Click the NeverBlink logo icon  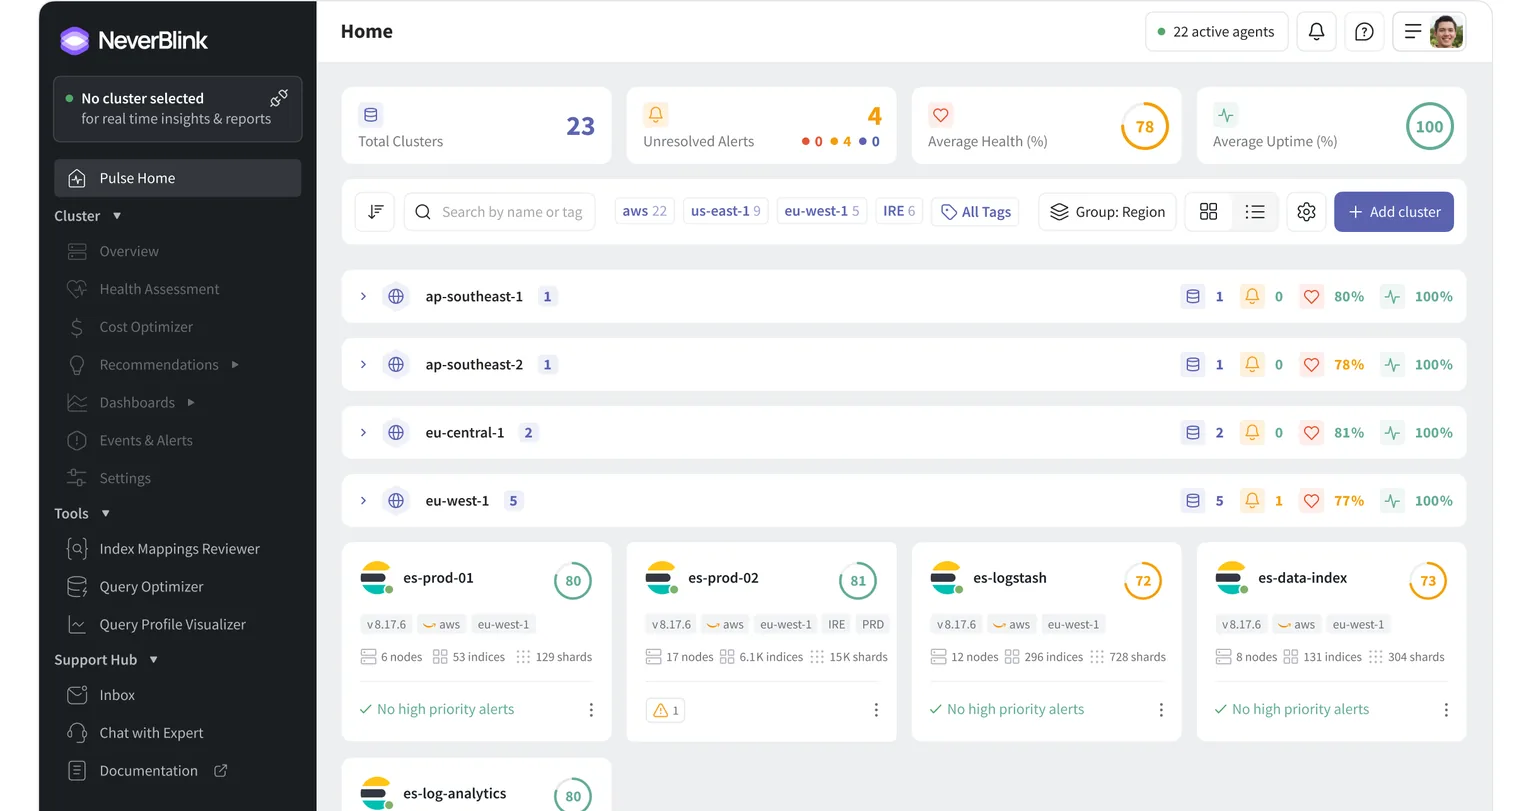[75, 40]
